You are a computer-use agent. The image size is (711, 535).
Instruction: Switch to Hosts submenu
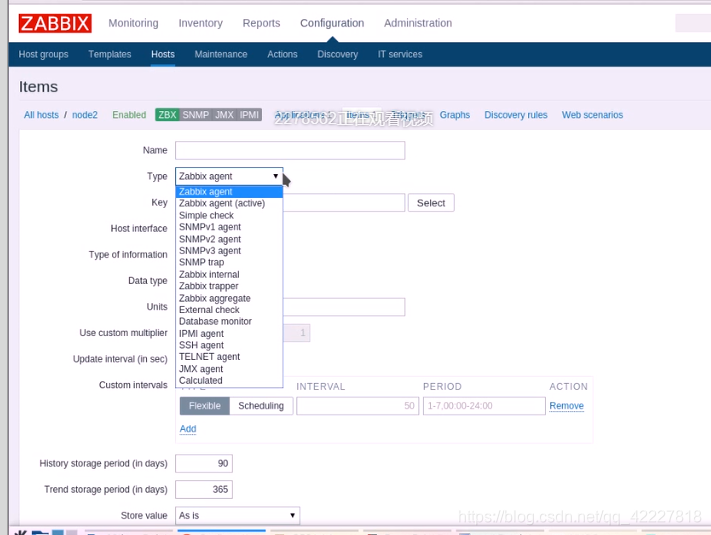(x=163, y=54)
